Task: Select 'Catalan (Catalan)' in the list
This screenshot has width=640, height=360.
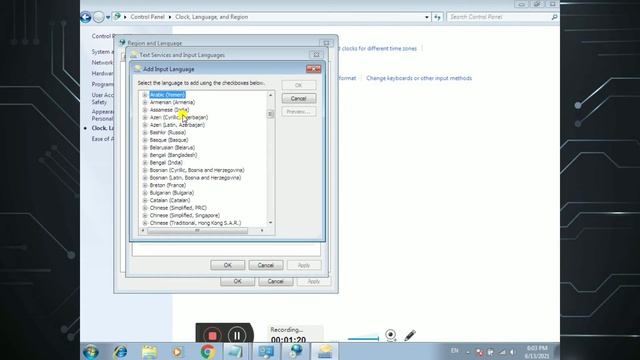Action: (170, 200)
